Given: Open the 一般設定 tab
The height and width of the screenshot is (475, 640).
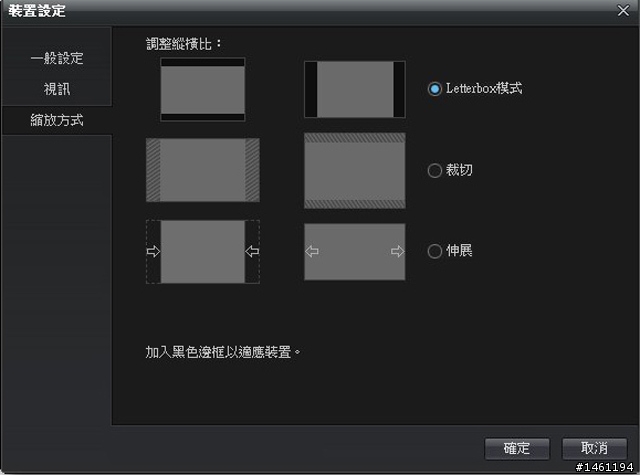Looking at the screenshot, I should pyautogui.click(x=57, y=58).
